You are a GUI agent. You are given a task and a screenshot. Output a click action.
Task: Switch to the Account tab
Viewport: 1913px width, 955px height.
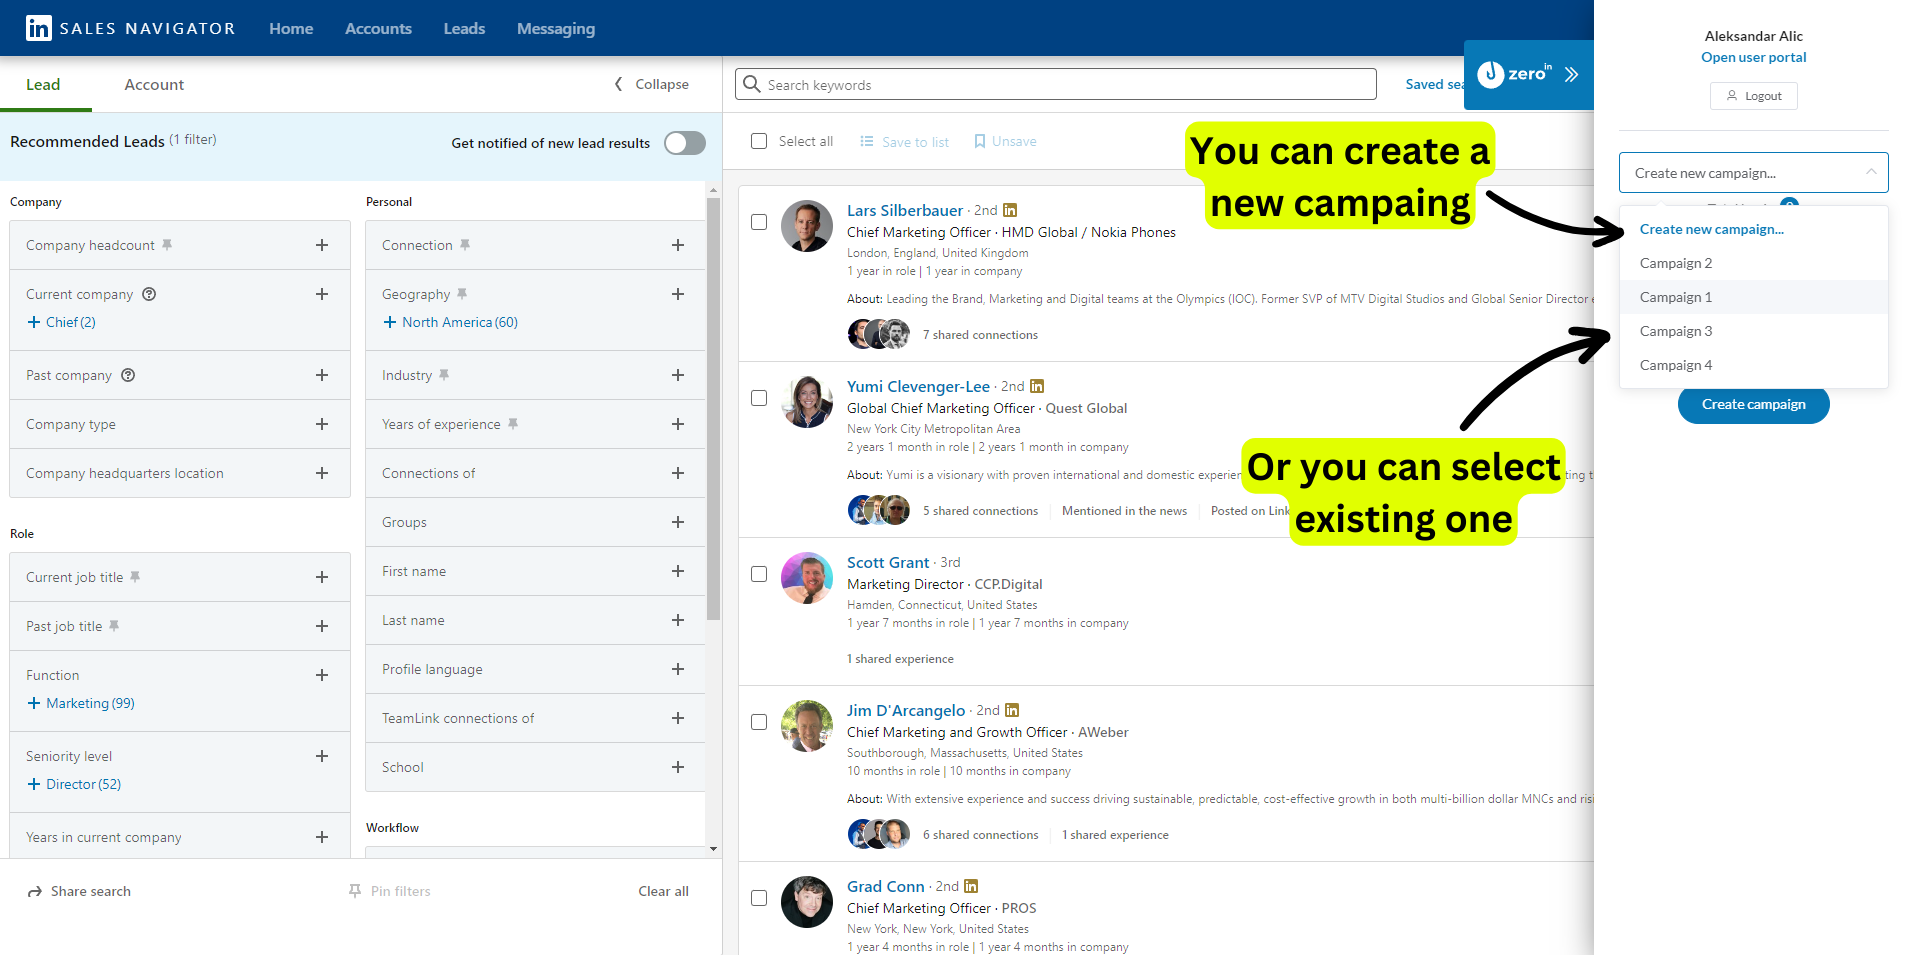click(154, 84)
